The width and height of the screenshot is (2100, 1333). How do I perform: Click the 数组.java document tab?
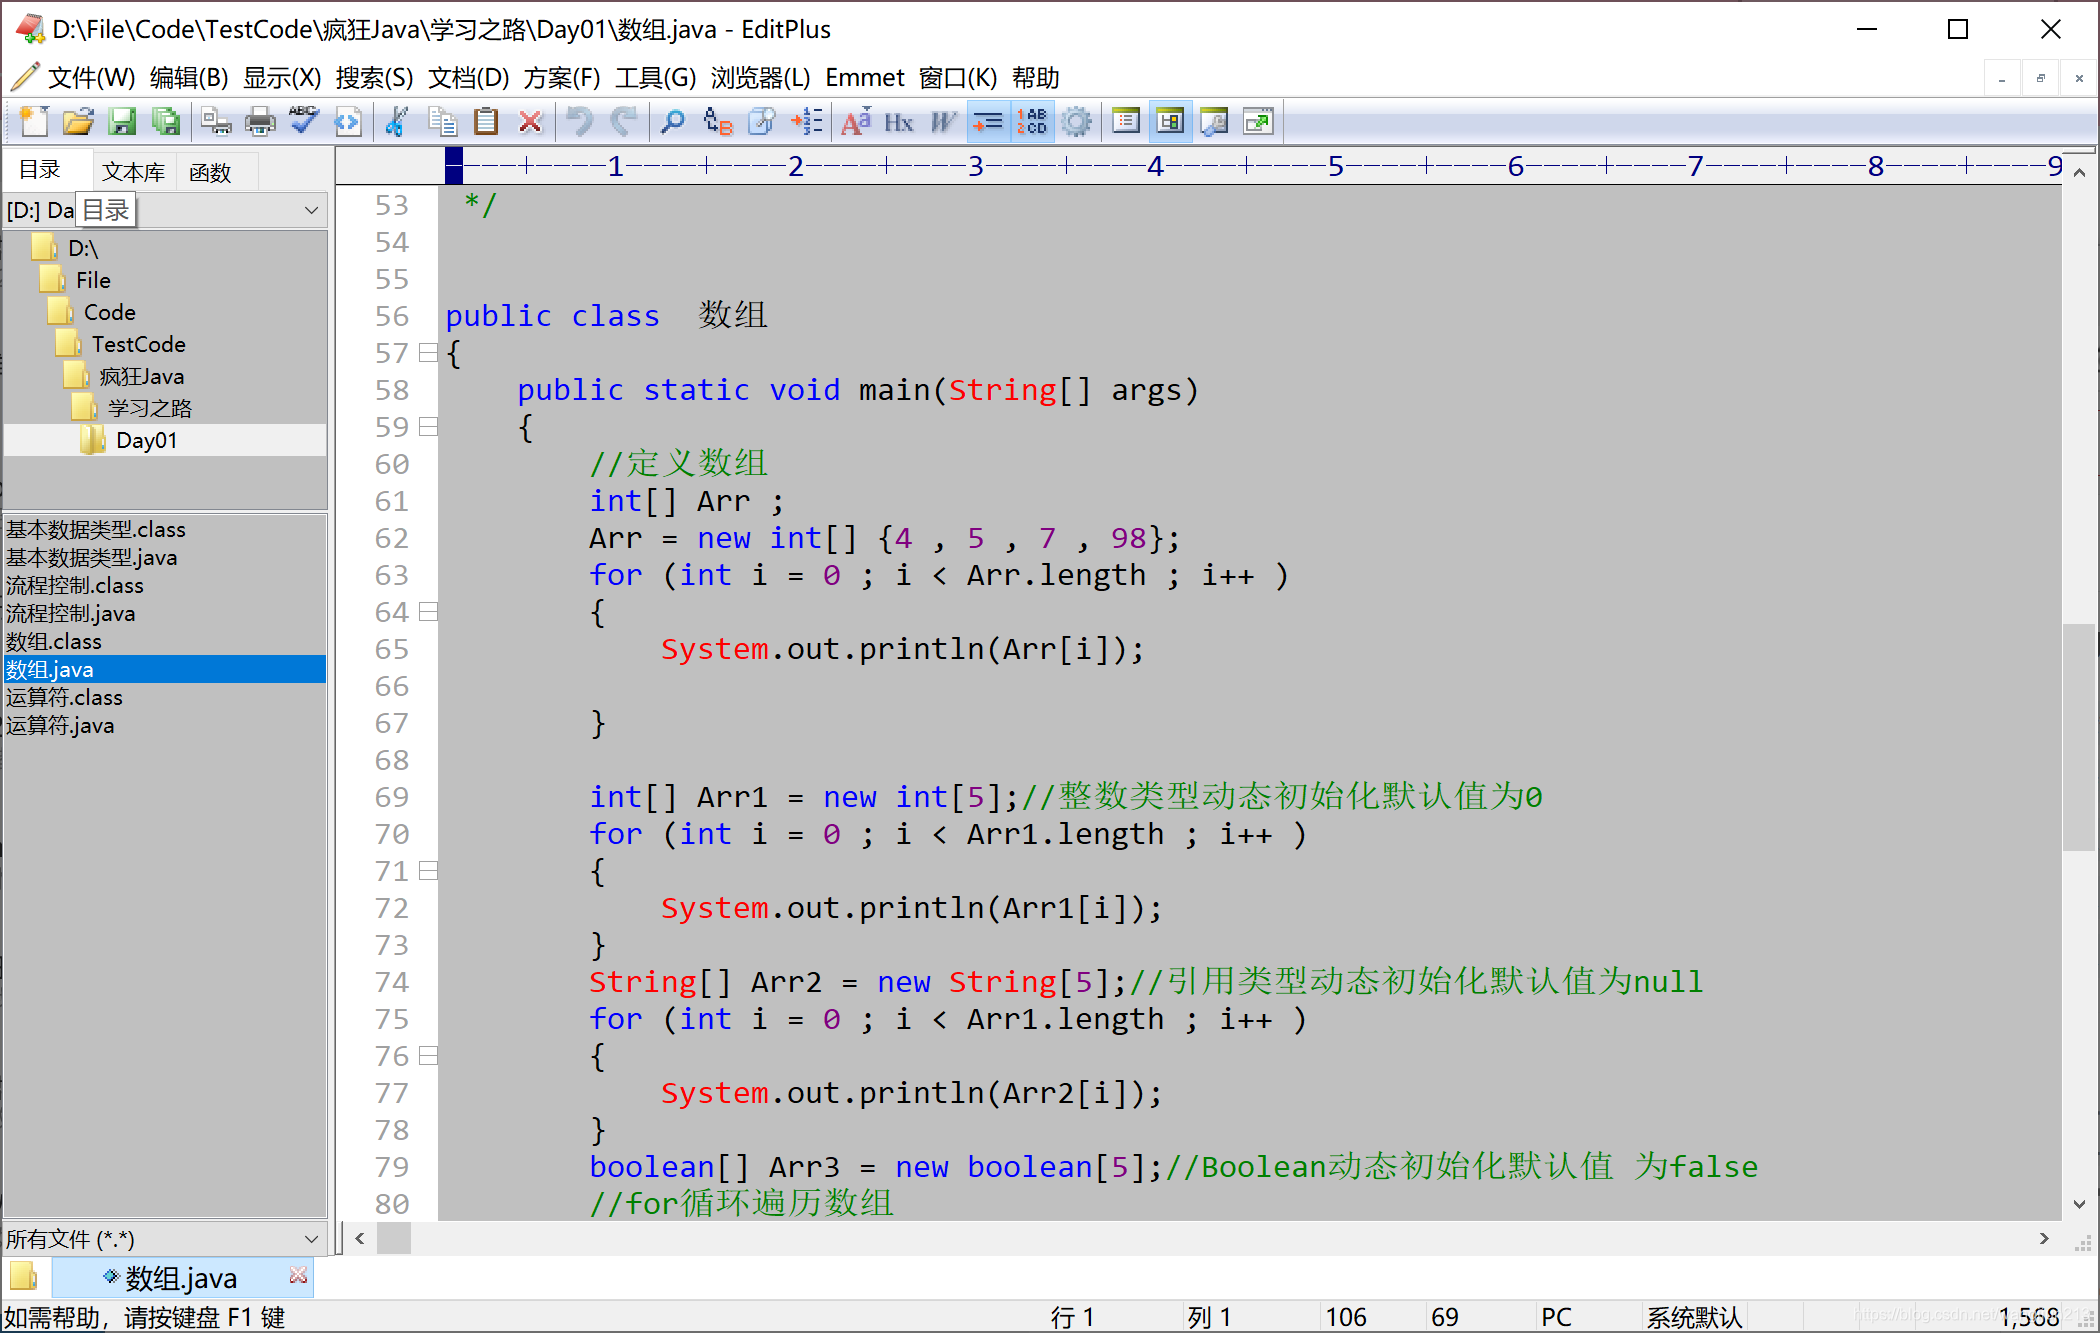pyautogui.click(x=181, y=1278)
